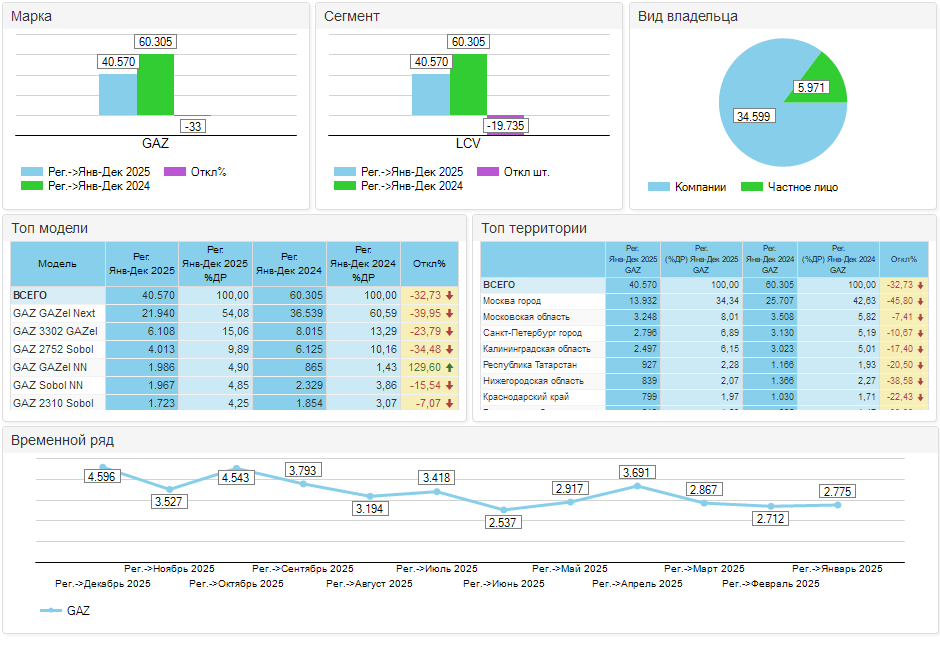Click the red down arrow beside Москва город
This screenshot has width=940, height=664.
[x=920, y=301]
